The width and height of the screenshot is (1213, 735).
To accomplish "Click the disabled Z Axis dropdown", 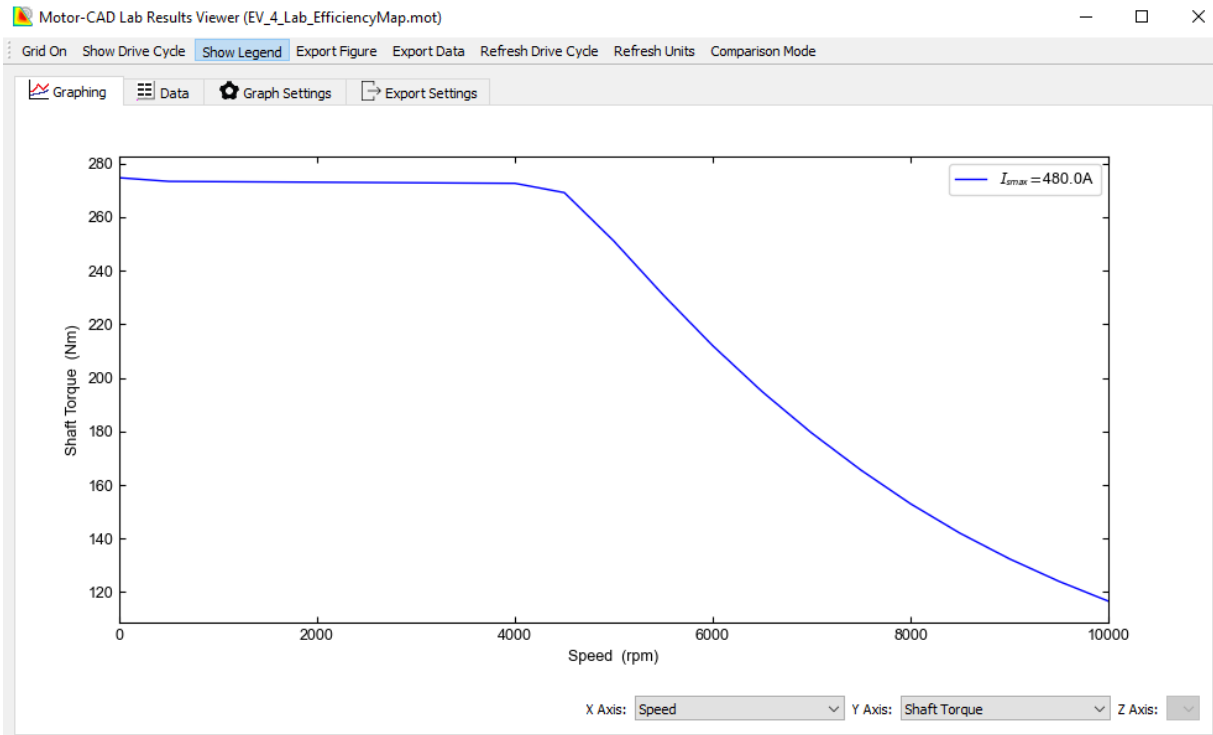I will 1183,709.
